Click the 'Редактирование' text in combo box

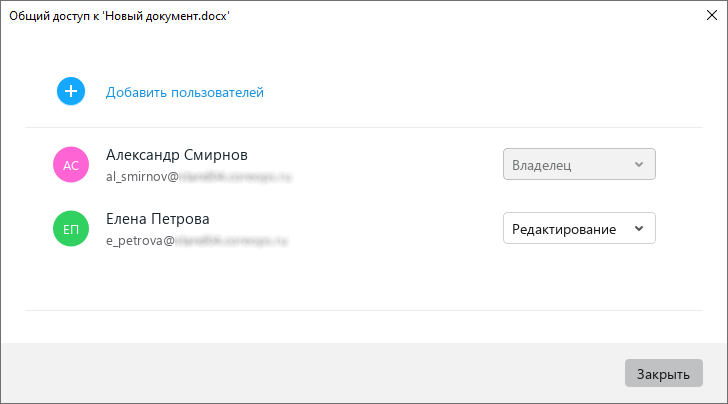(x=564, y=229)
